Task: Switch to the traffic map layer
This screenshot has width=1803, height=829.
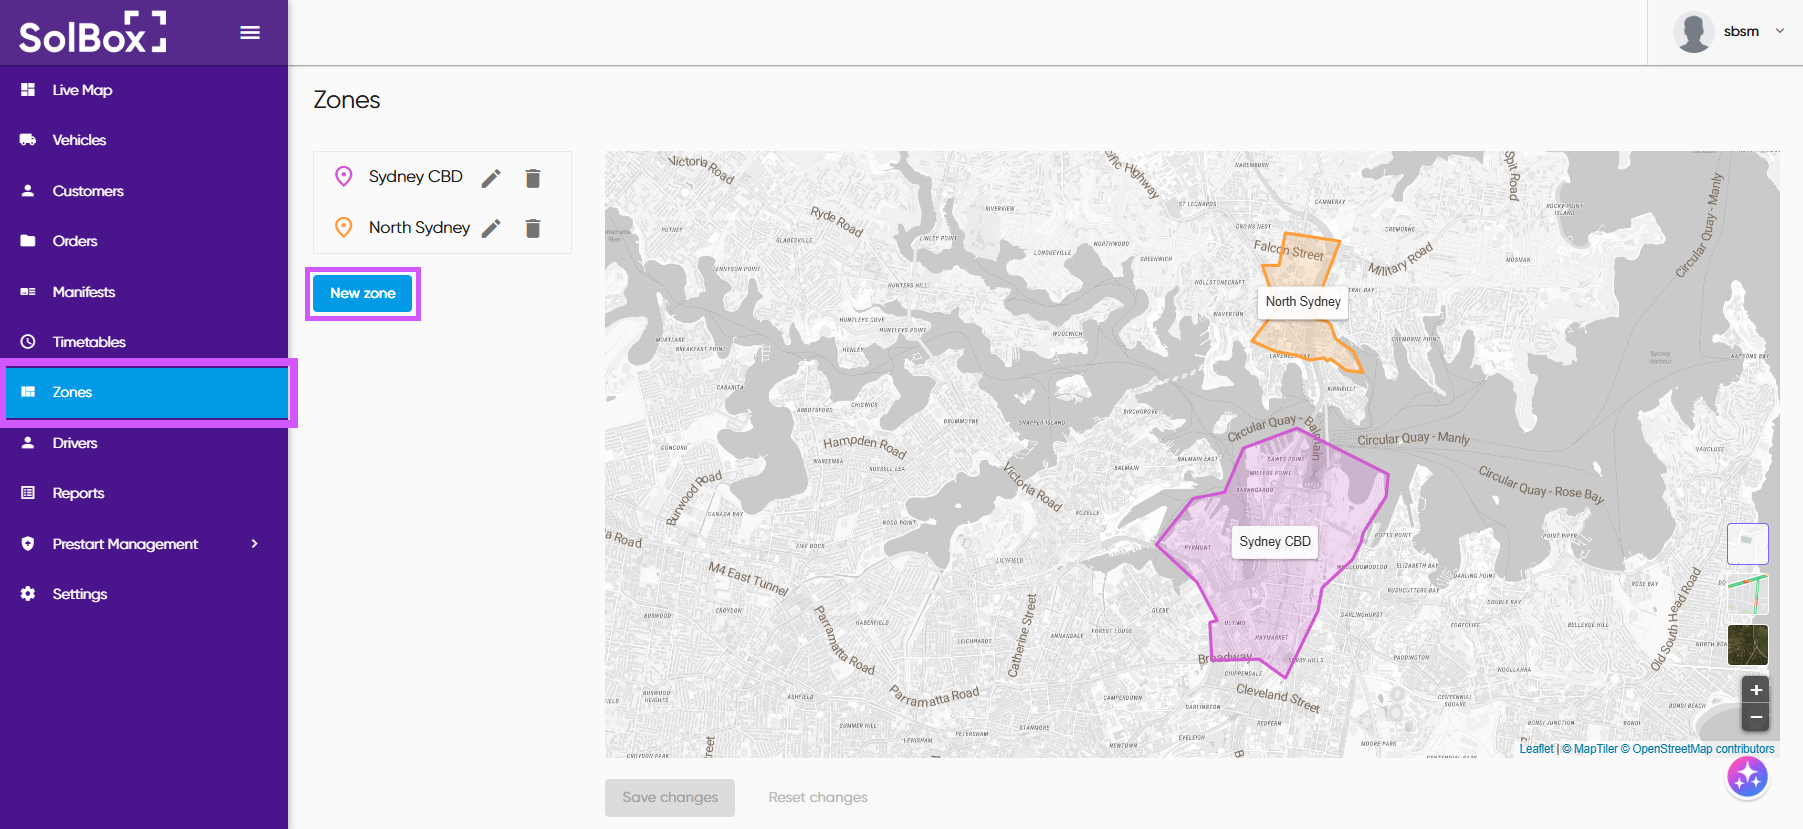Action: point(1747,595)
